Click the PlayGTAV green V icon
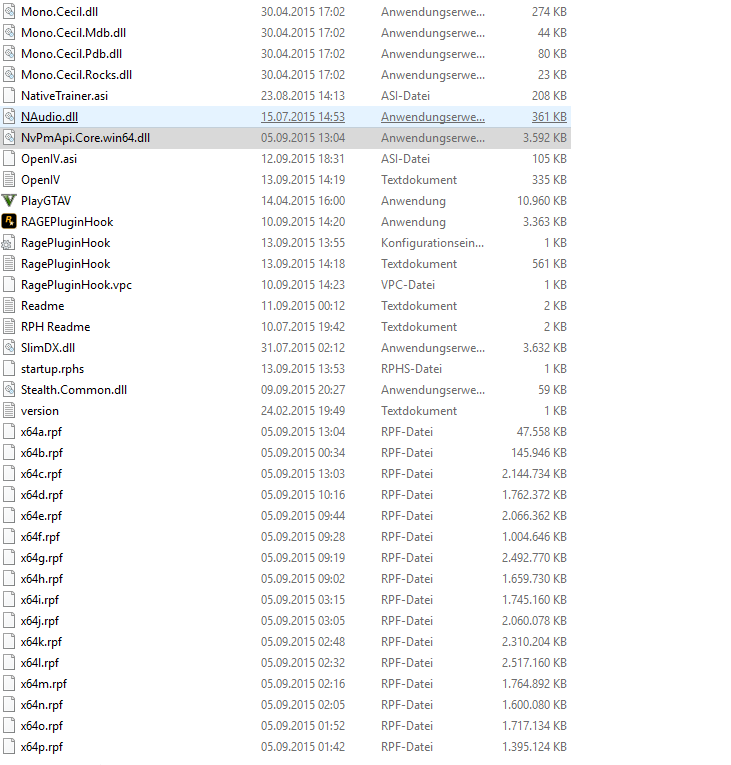Image resolution: width=731 pixels, height=765 pixels. (9, 201)
